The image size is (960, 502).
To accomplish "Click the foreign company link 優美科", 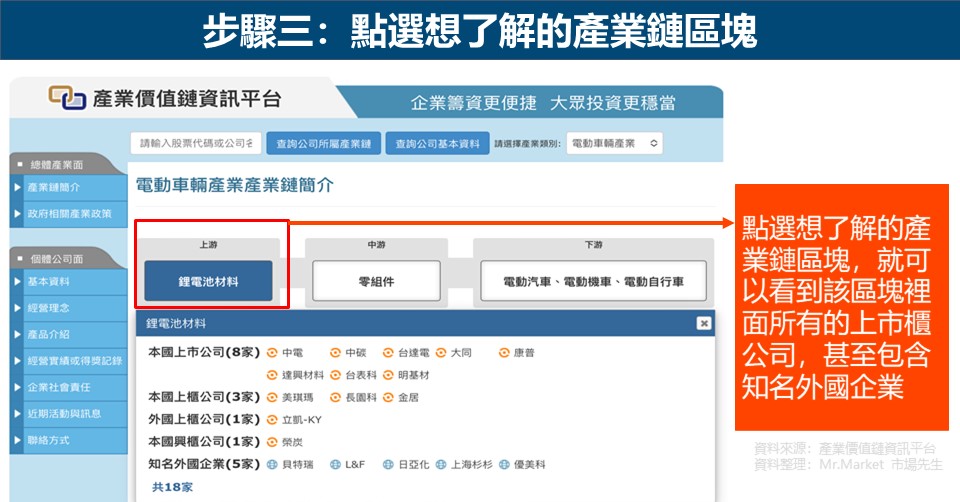I will point(530,464).
